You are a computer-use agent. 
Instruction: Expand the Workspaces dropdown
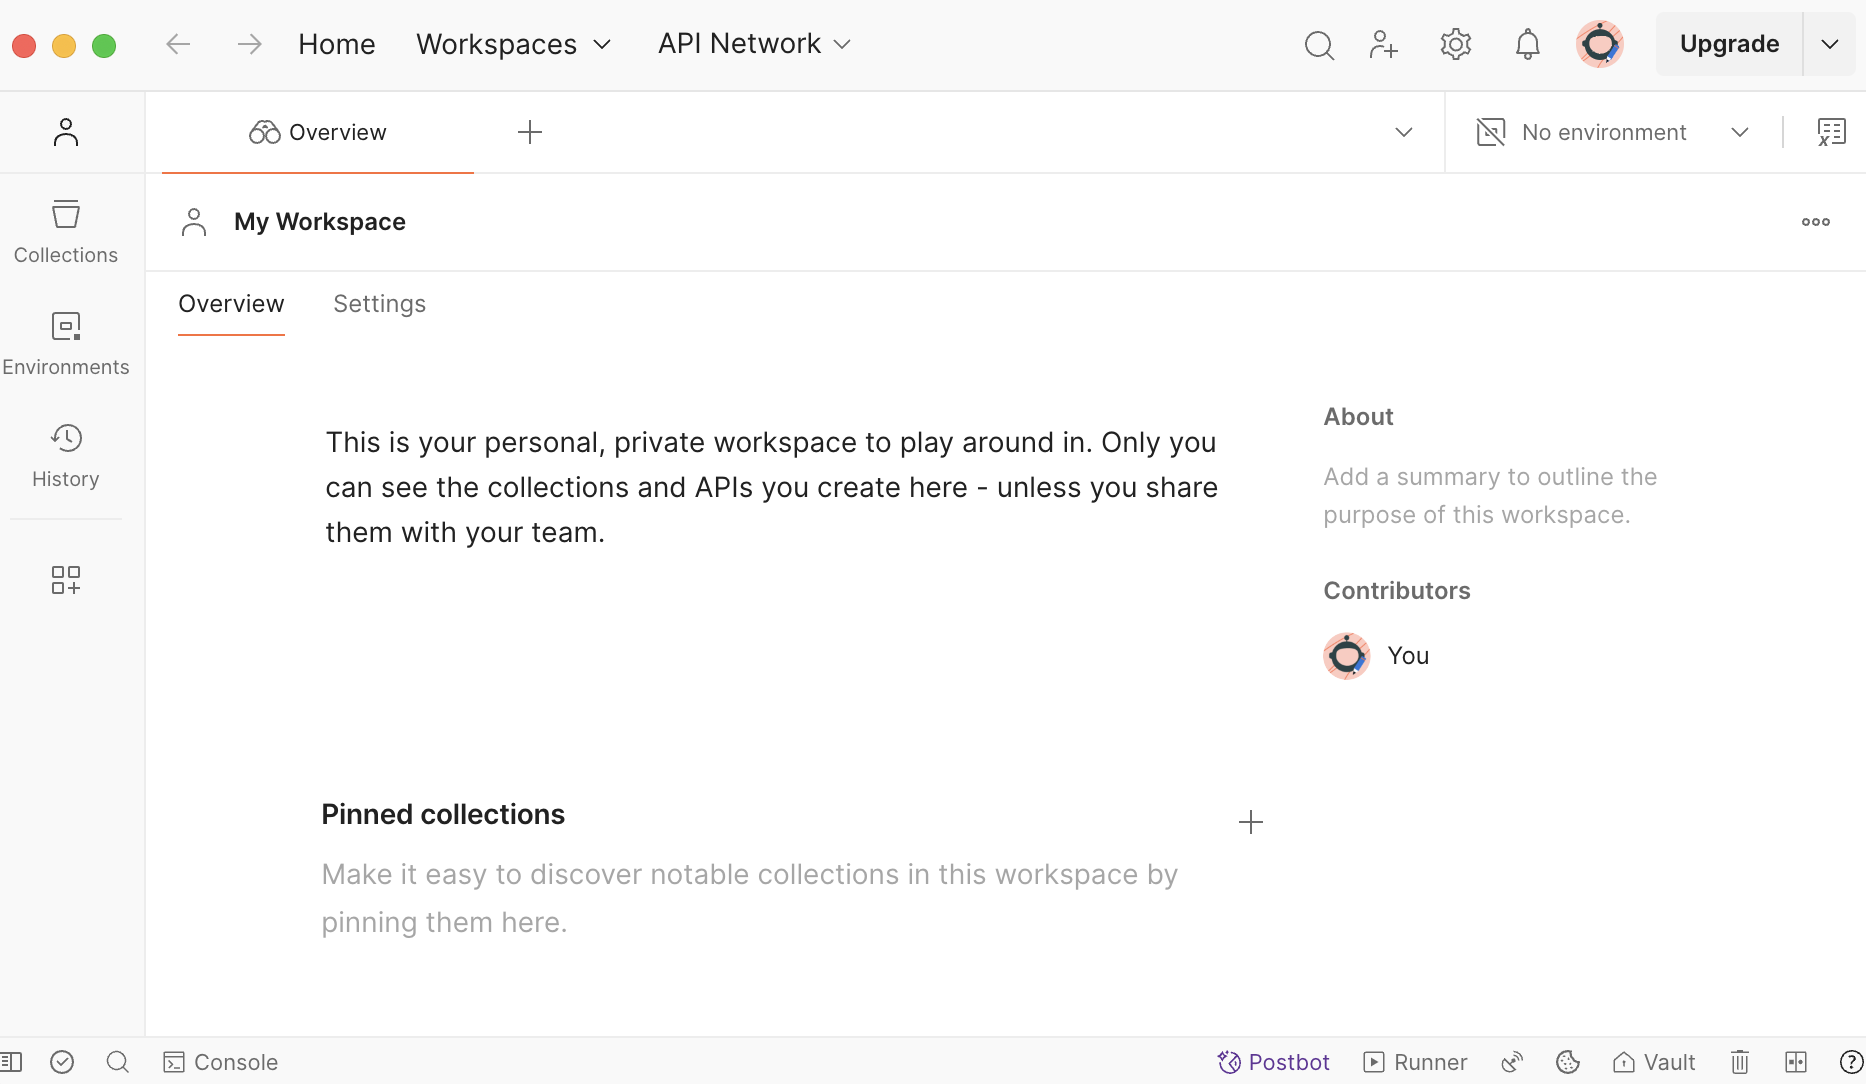(x=513, y=44)
